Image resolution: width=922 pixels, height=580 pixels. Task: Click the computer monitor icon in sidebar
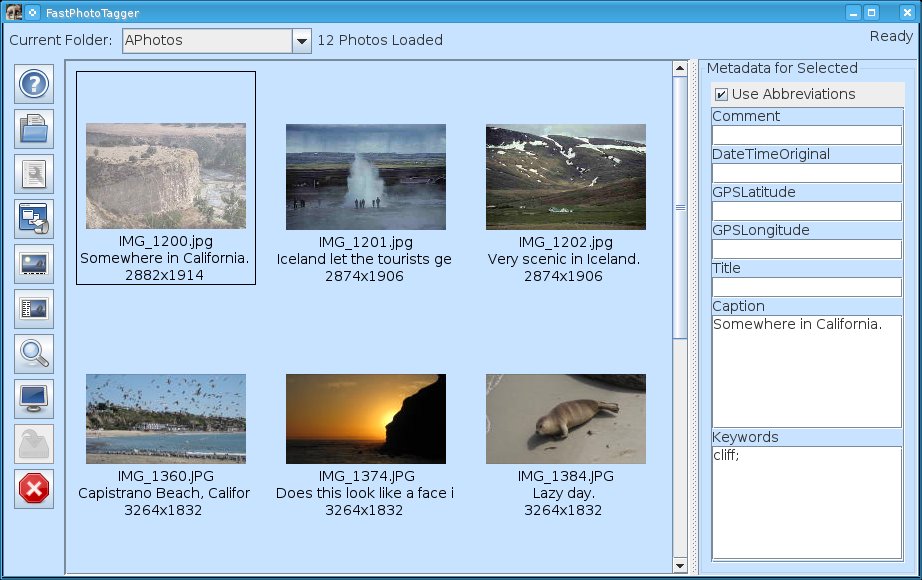click(x=34, y=399)
